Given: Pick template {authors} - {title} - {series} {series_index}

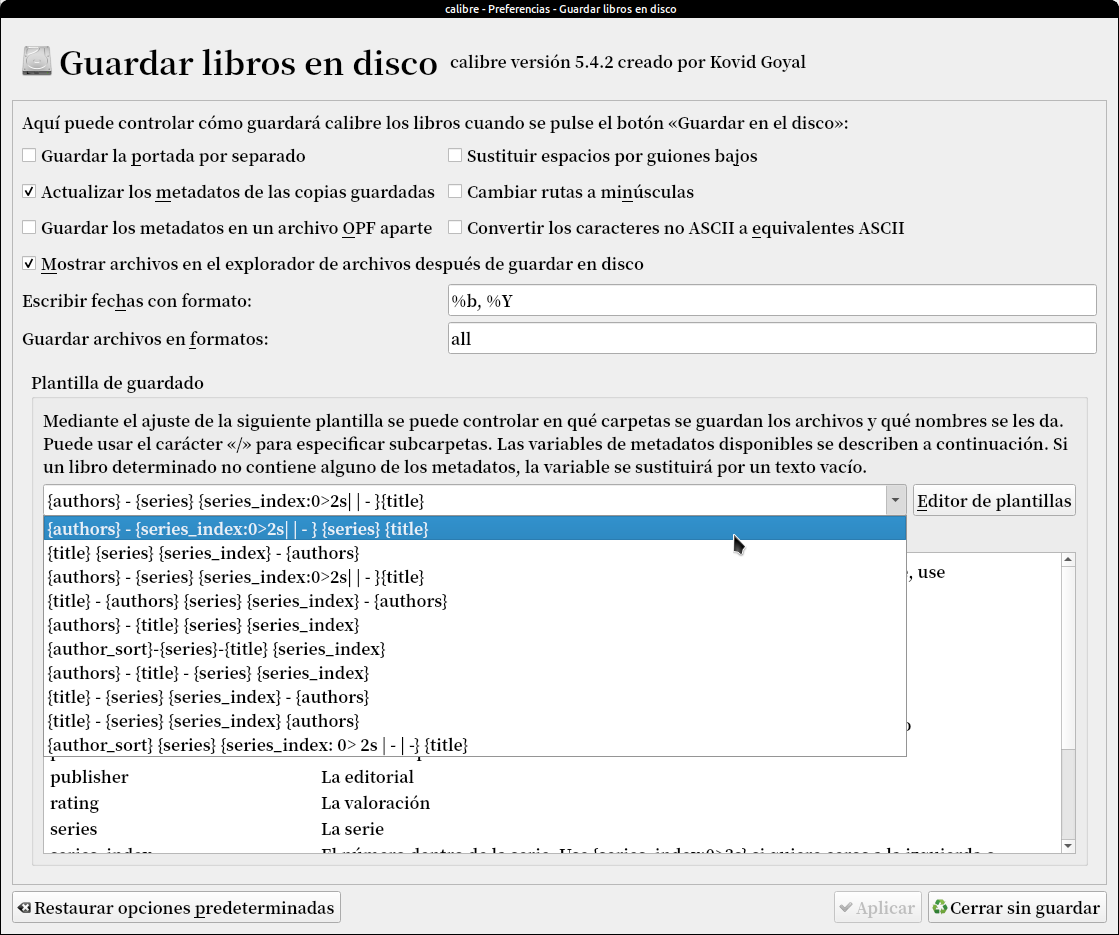Looking at the screenshot, I should point(475,673).
